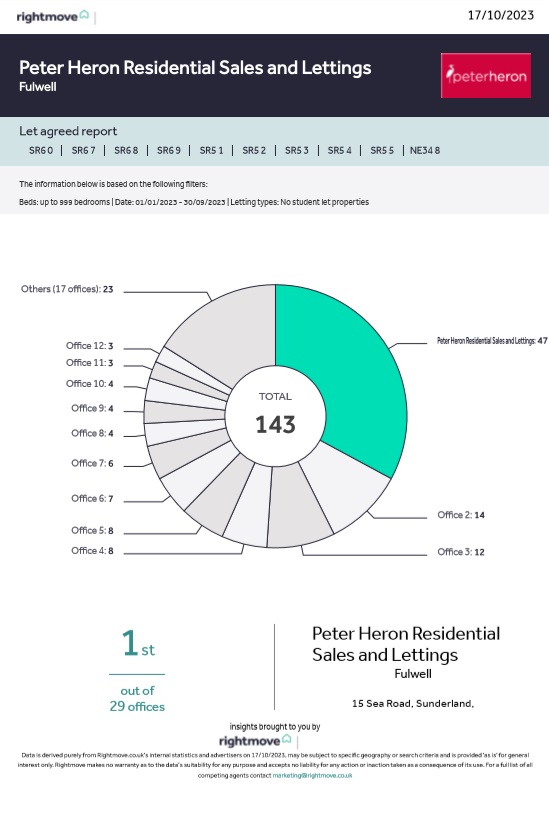Click the rightmove logo at top
549x815 pixels.
(x=53, y=17)
